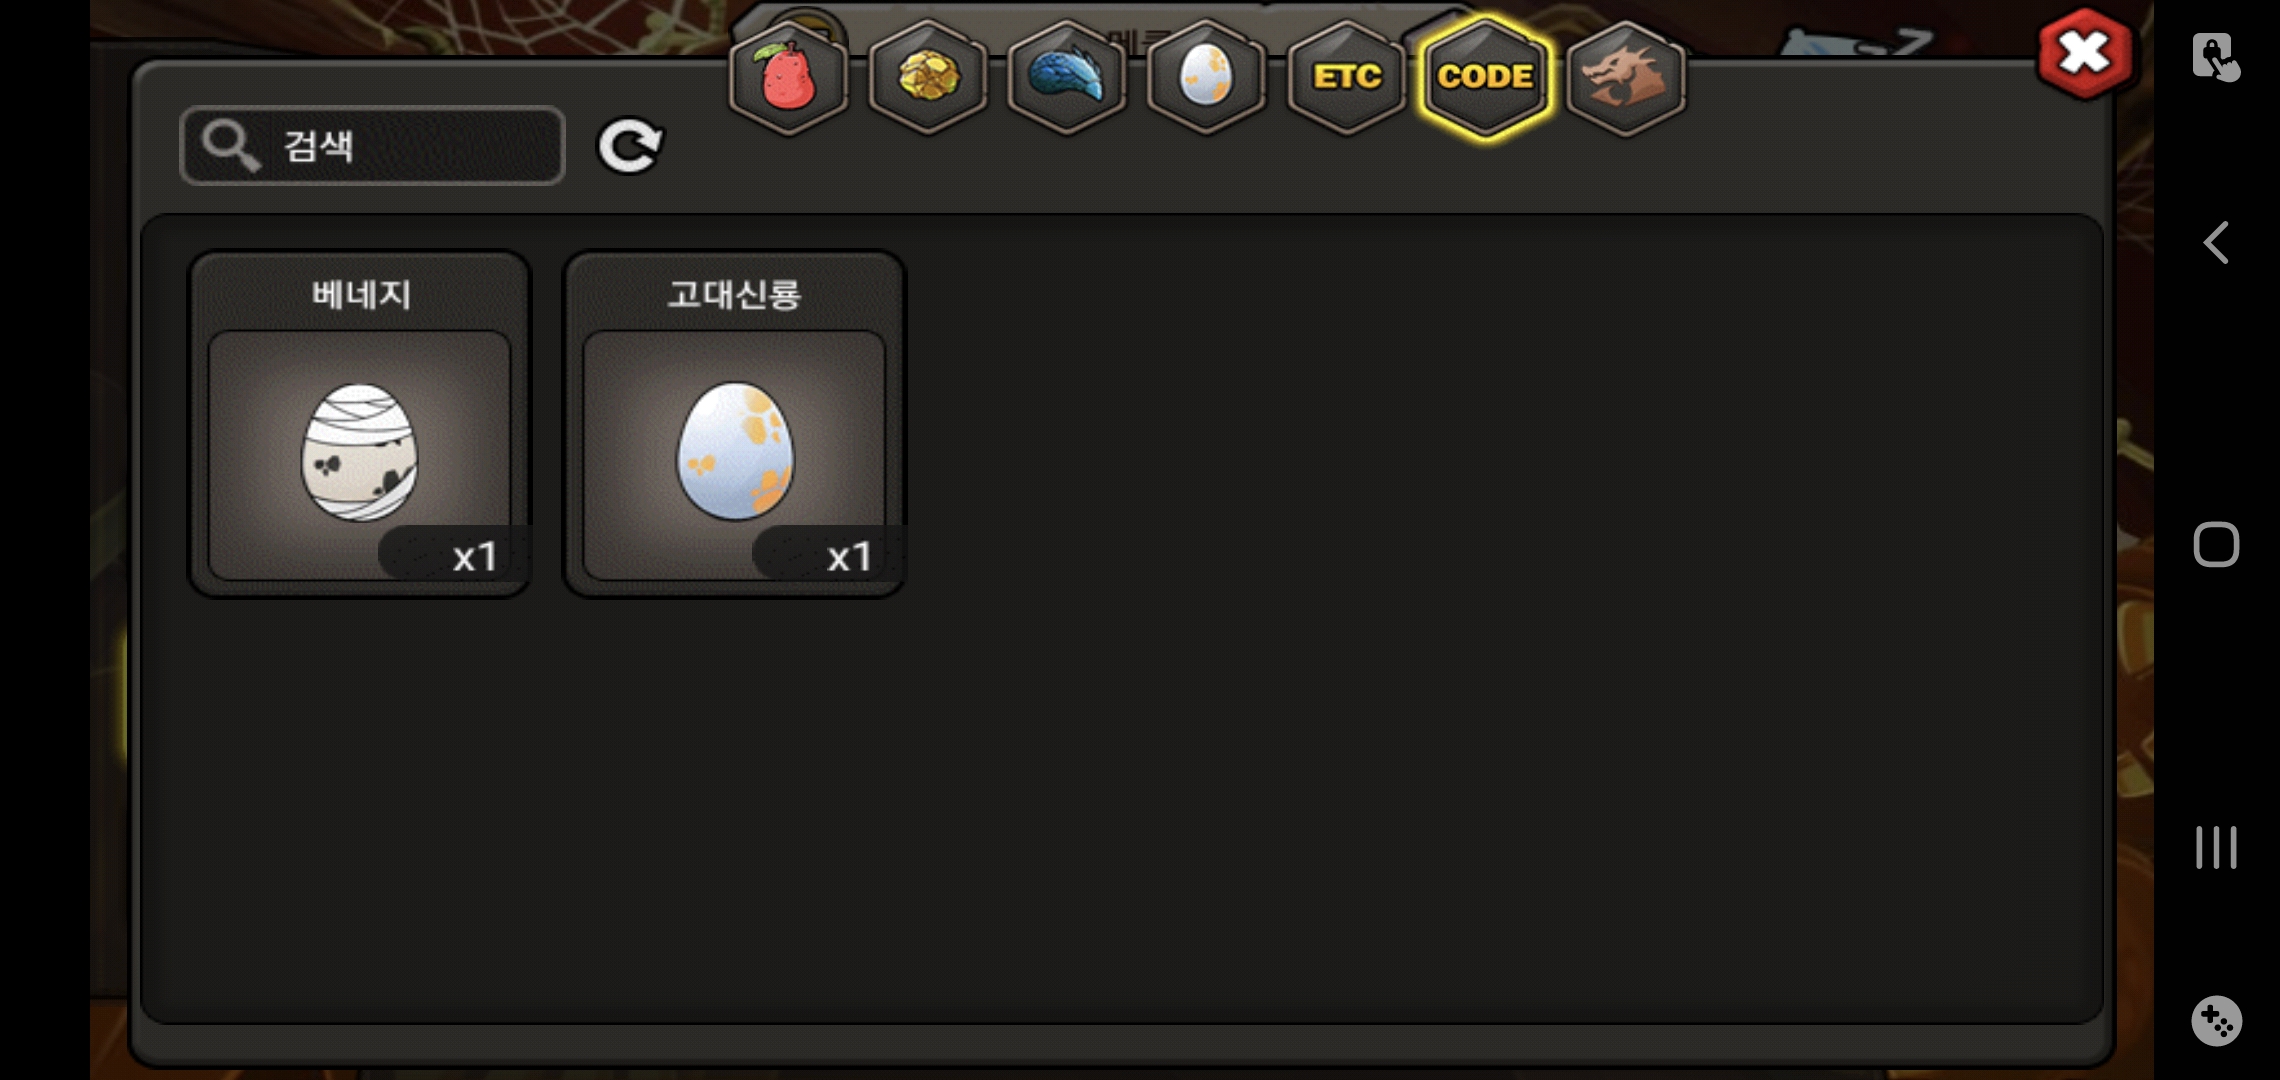2280x1080 pixels.
Task: Select the 고대신룡 spotted egg item
Action: [x=734, y=424]
